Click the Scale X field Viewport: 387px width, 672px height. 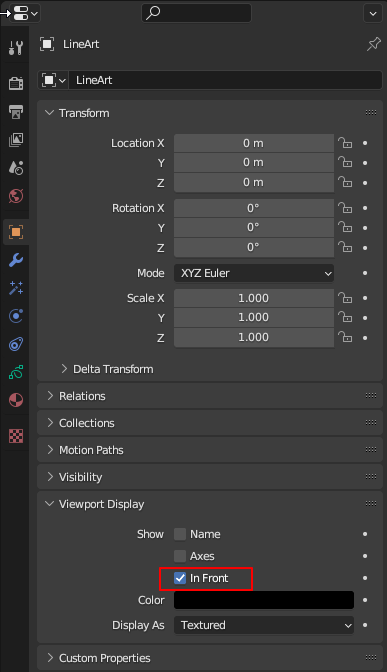point(254,298)
